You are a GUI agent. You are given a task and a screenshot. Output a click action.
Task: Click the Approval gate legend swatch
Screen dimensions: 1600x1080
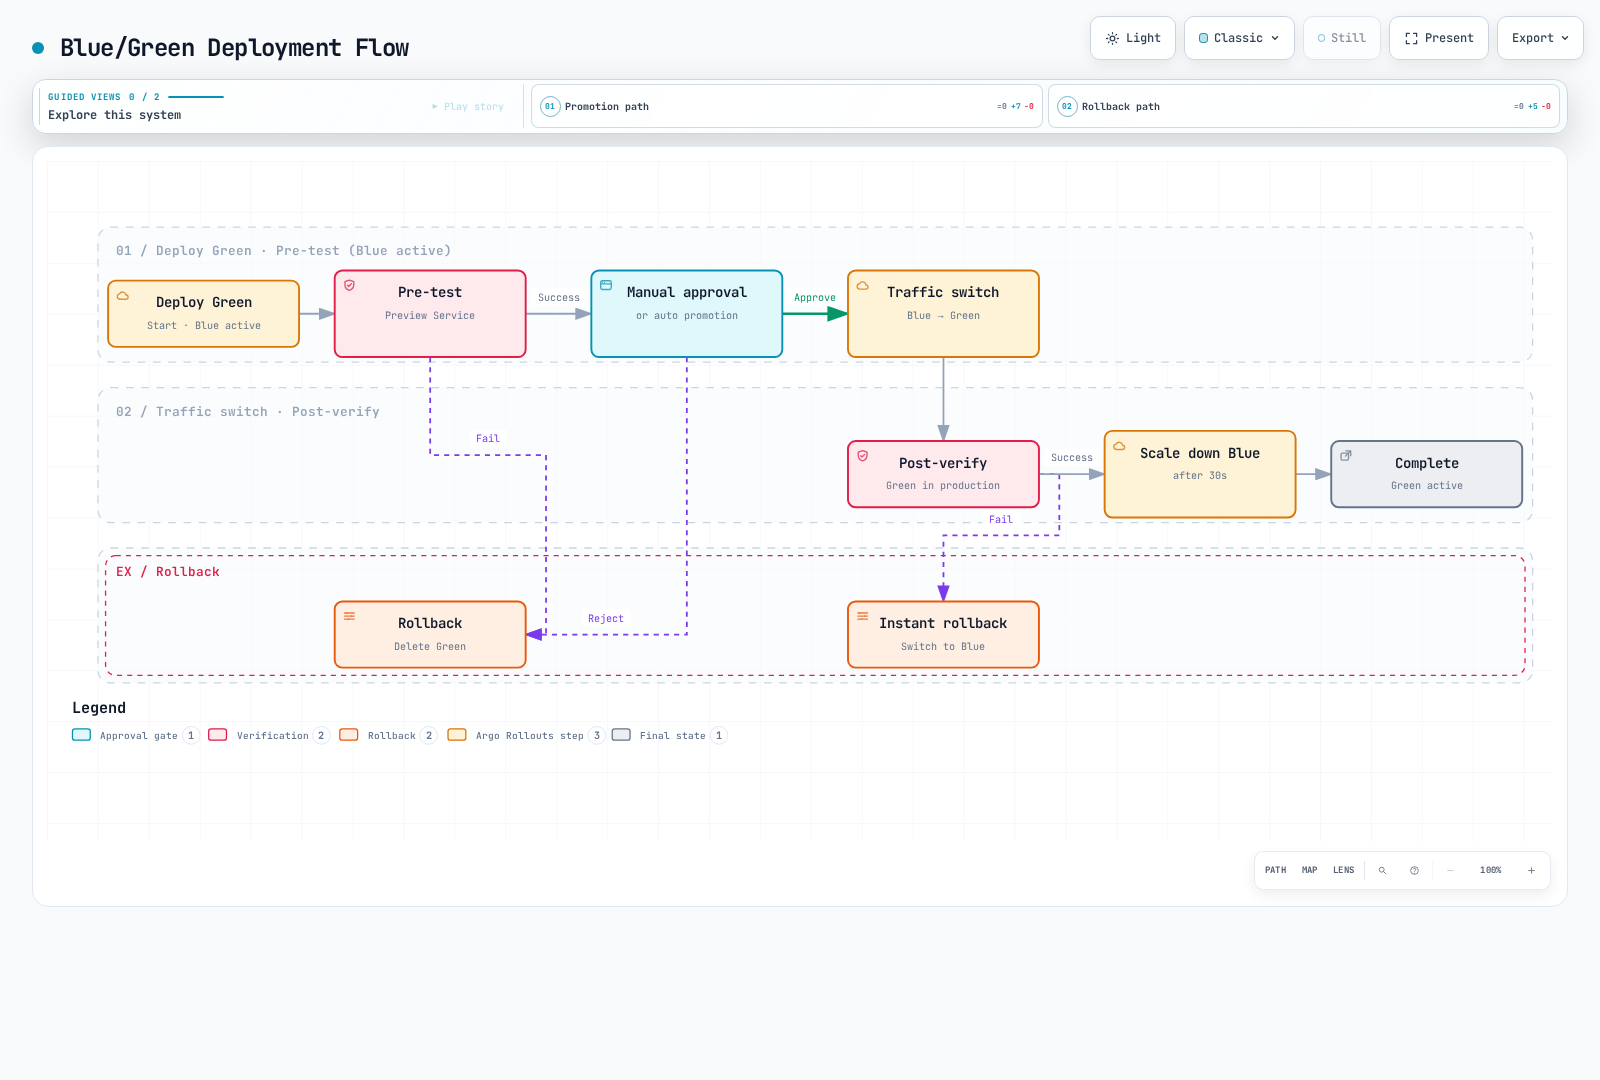click(x=82, y=735)
